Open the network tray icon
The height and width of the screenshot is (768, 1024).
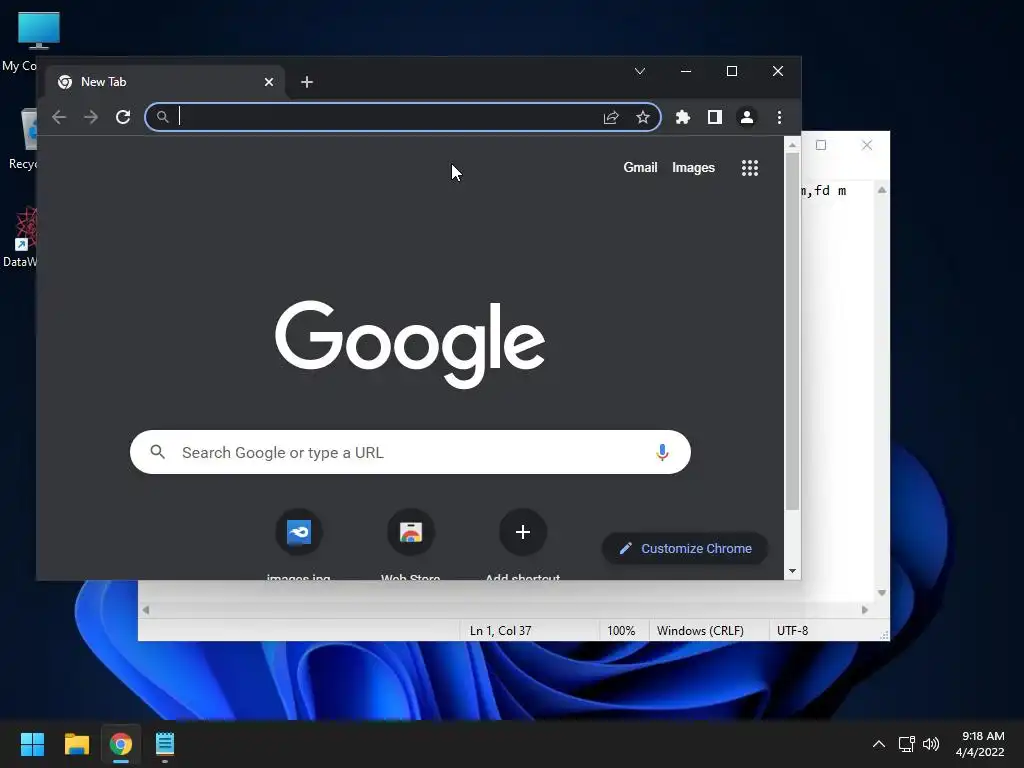click(x=906, y=744)
